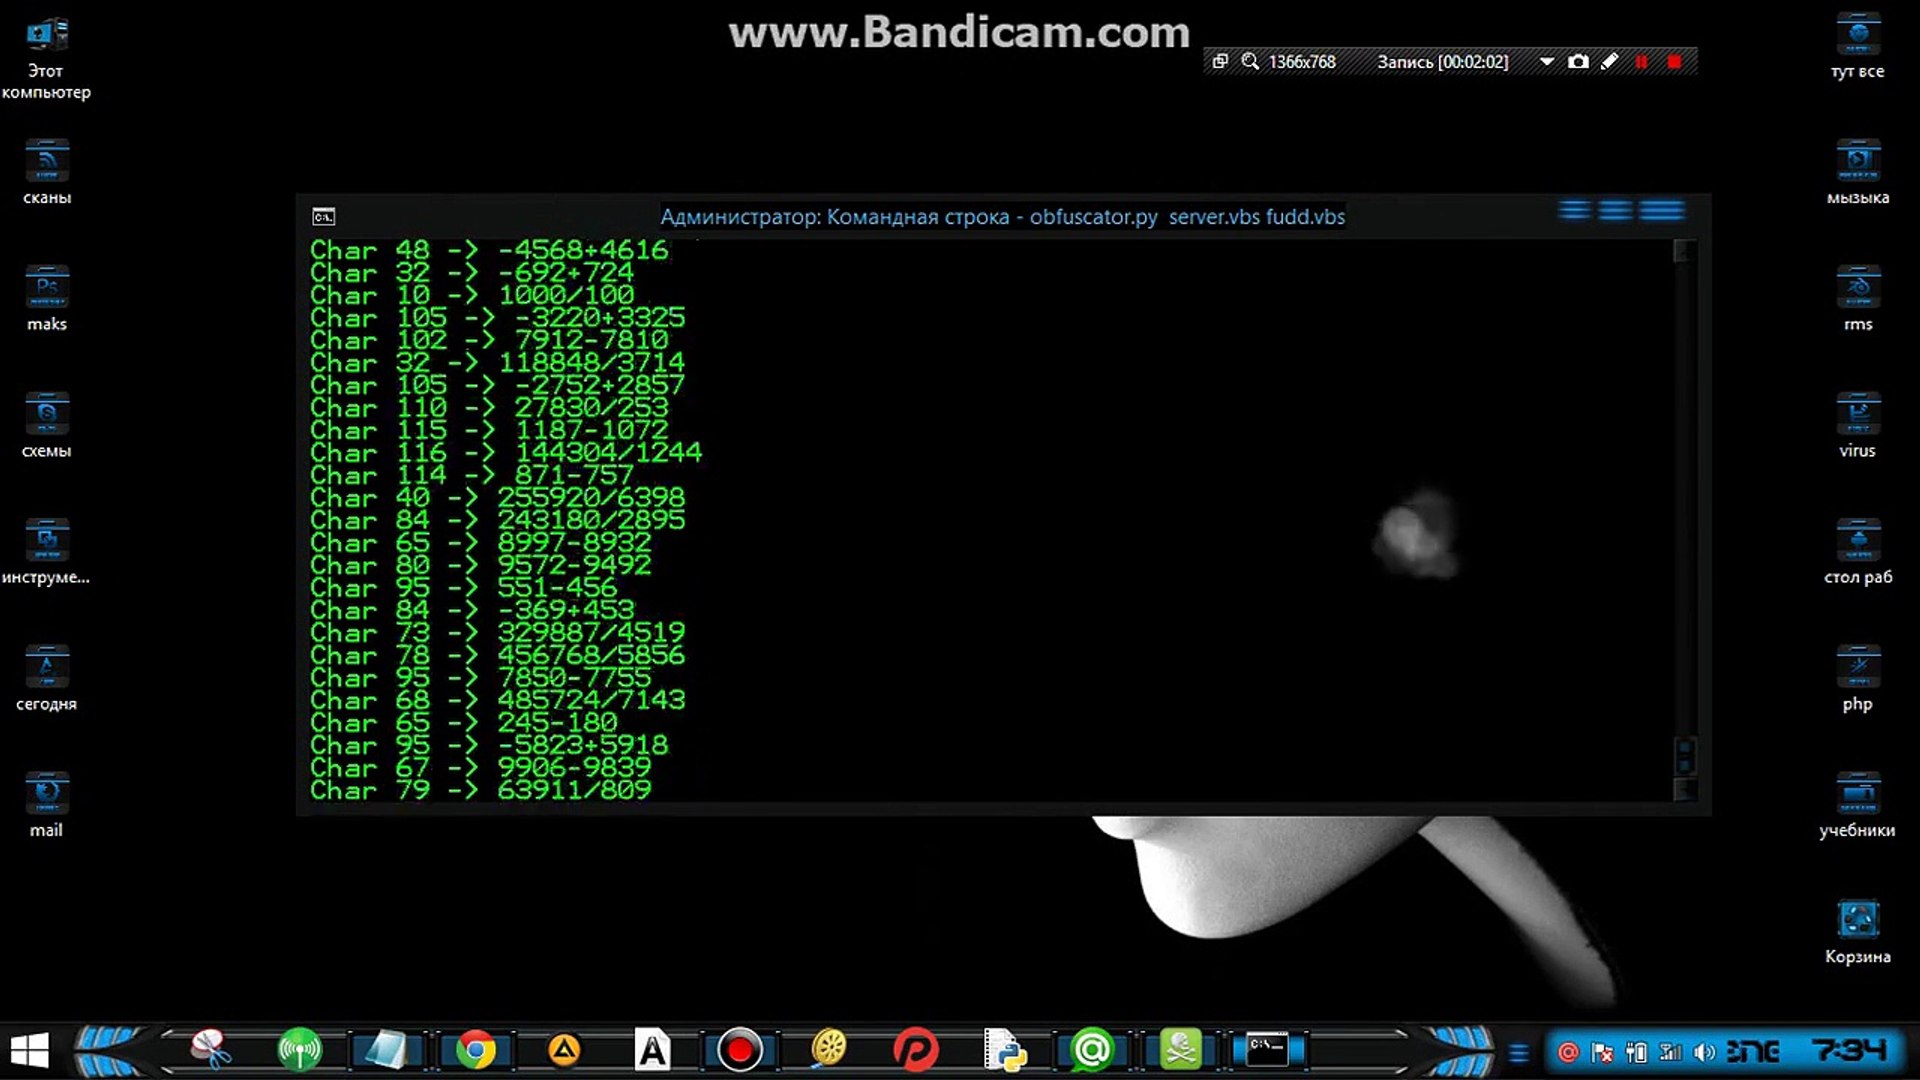Click the Bandicam pencil drawing icon
This screenshot has width=1920, height=1080.
click(1609, 62)
